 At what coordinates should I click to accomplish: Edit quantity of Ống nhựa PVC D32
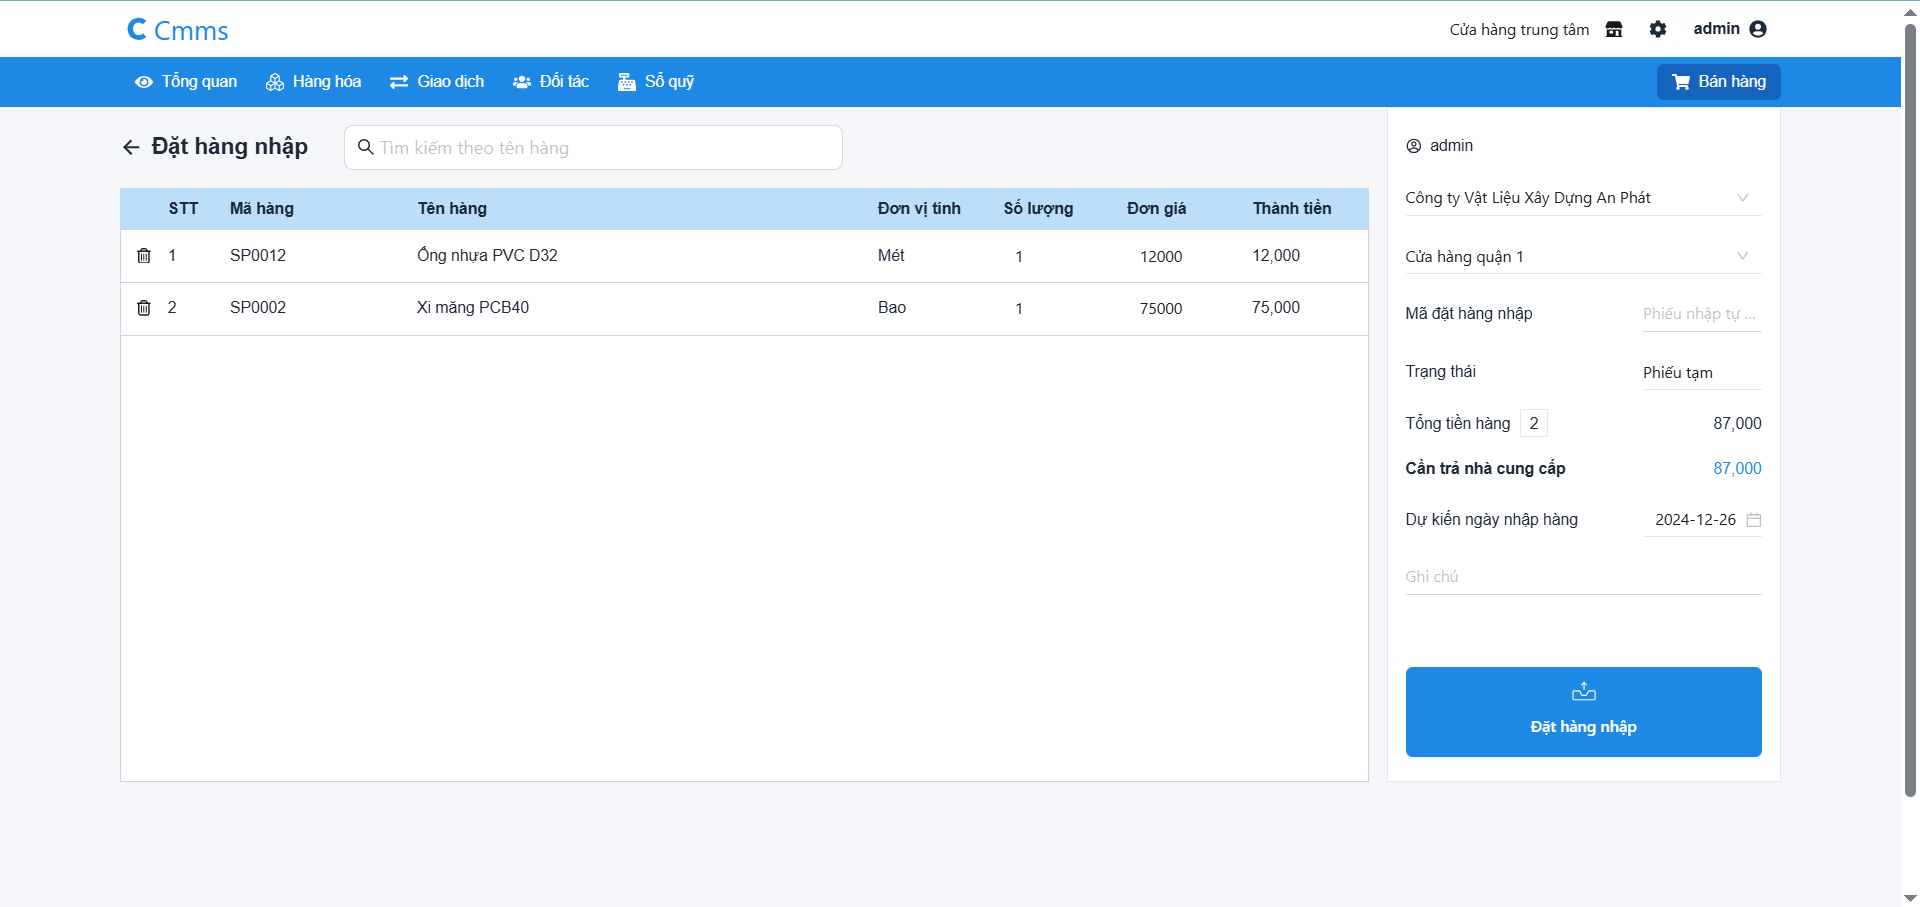click(1019, 257)
